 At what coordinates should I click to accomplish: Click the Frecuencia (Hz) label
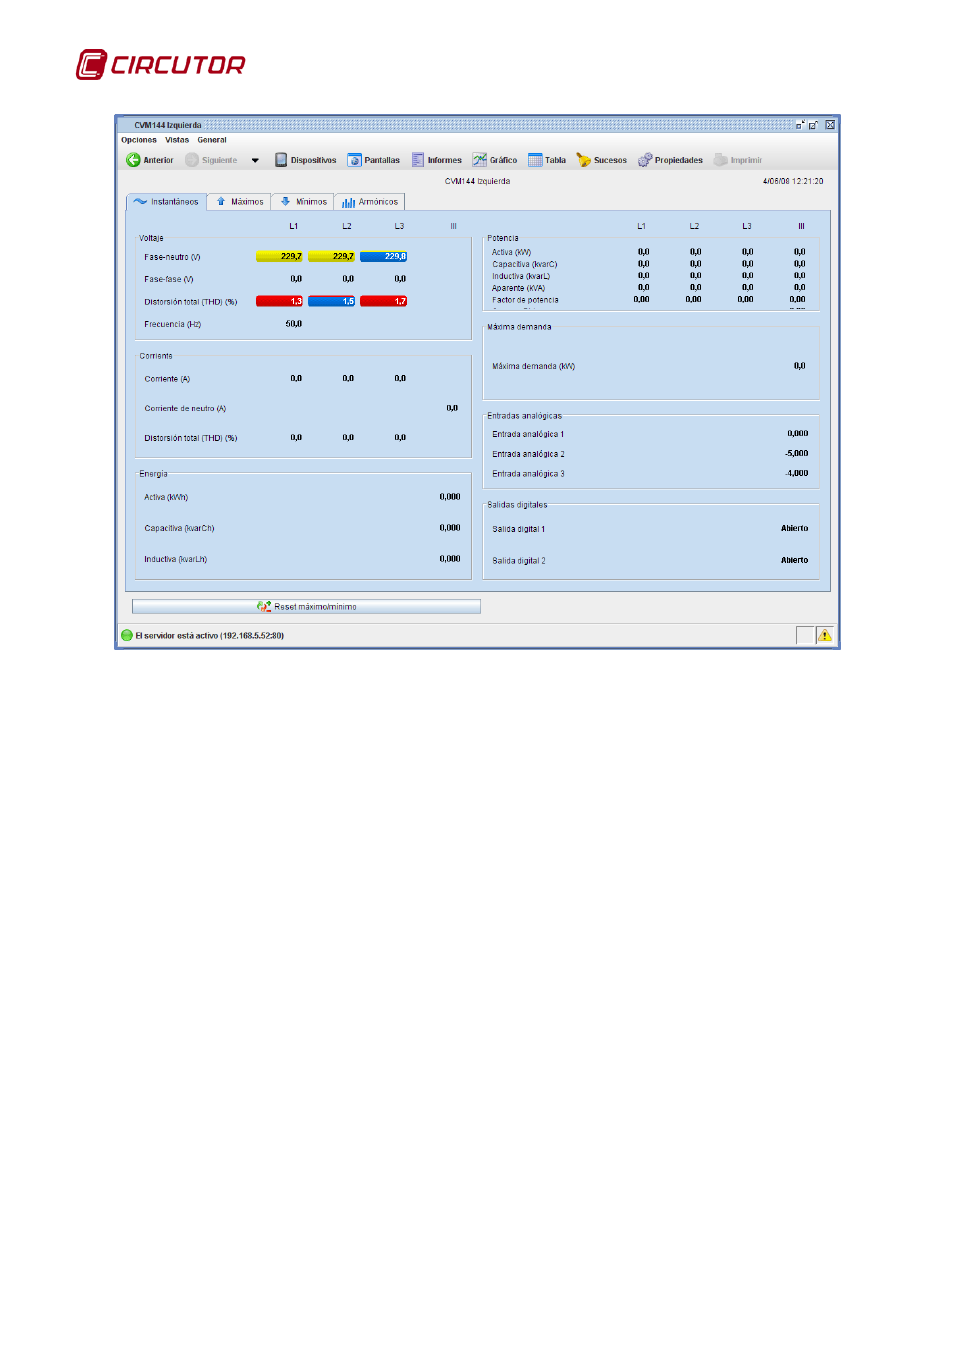point(172,324)
